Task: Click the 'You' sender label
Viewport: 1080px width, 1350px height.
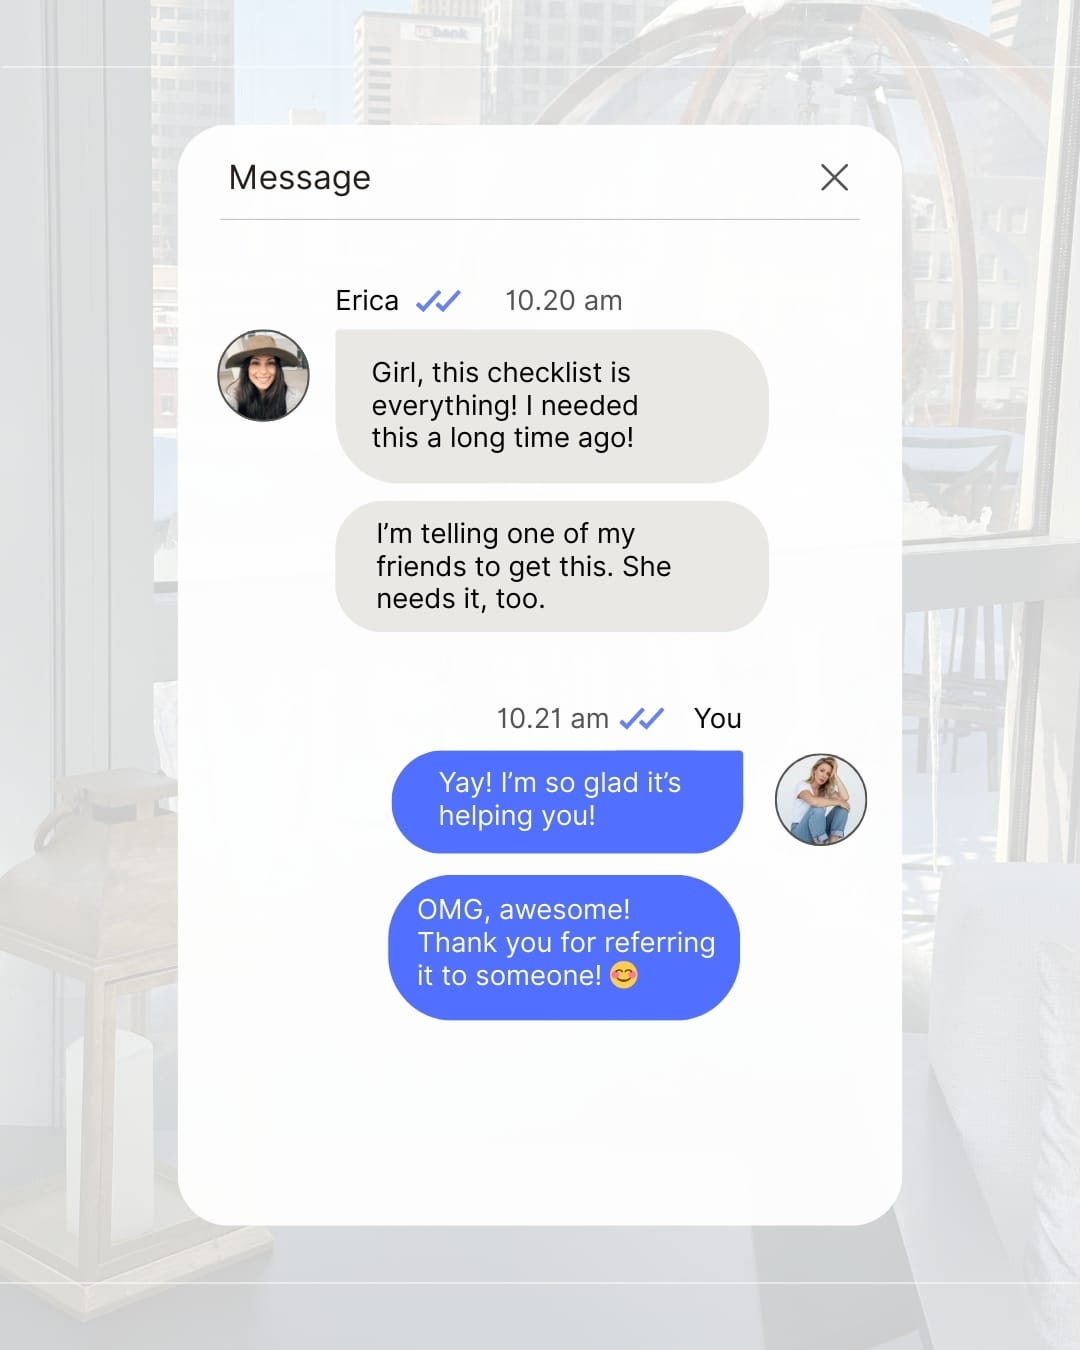Action: [x=718, y=718]
